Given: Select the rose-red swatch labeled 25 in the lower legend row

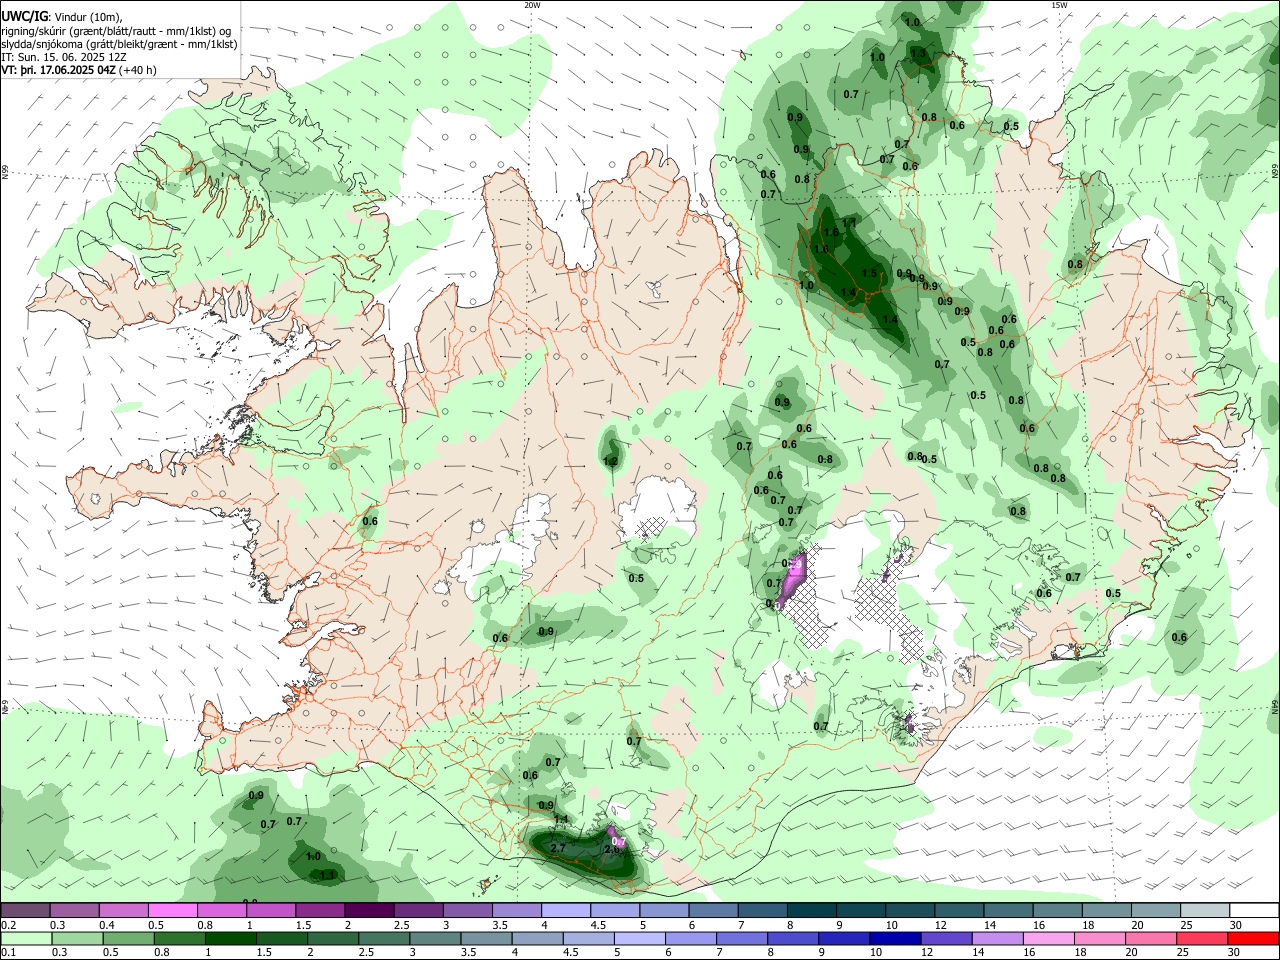Looking at the screenshot, I should [1203, 939].
